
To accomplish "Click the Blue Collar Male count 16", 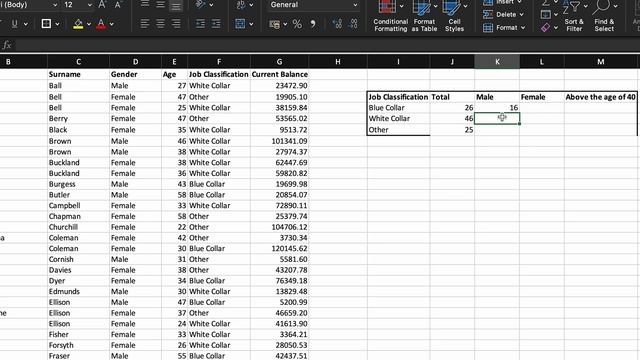I will point(497,108).
